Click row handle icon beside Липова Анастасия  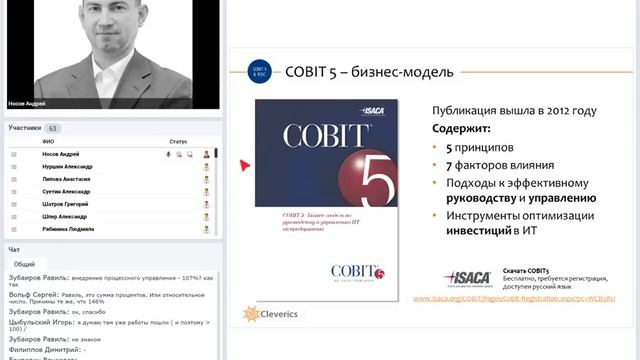pyautogui.click(x=14, y=179)
